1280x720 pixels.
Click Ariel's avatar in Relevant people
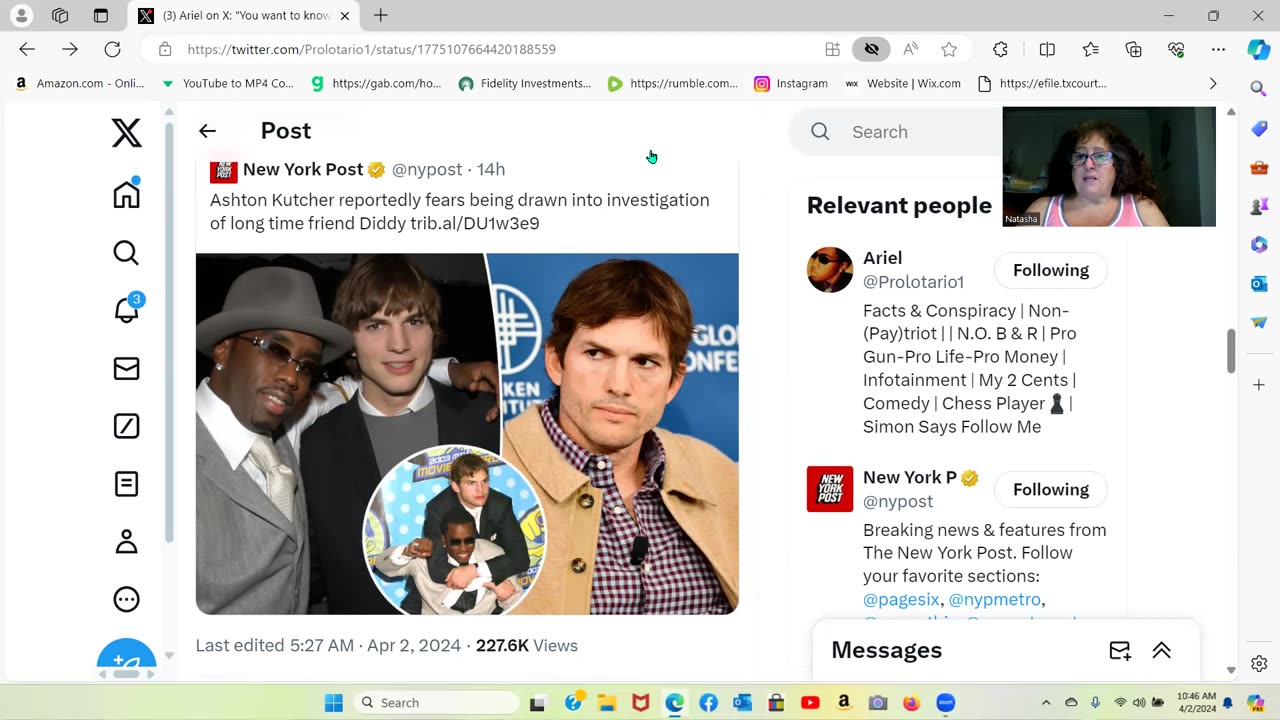click(830, 270)
